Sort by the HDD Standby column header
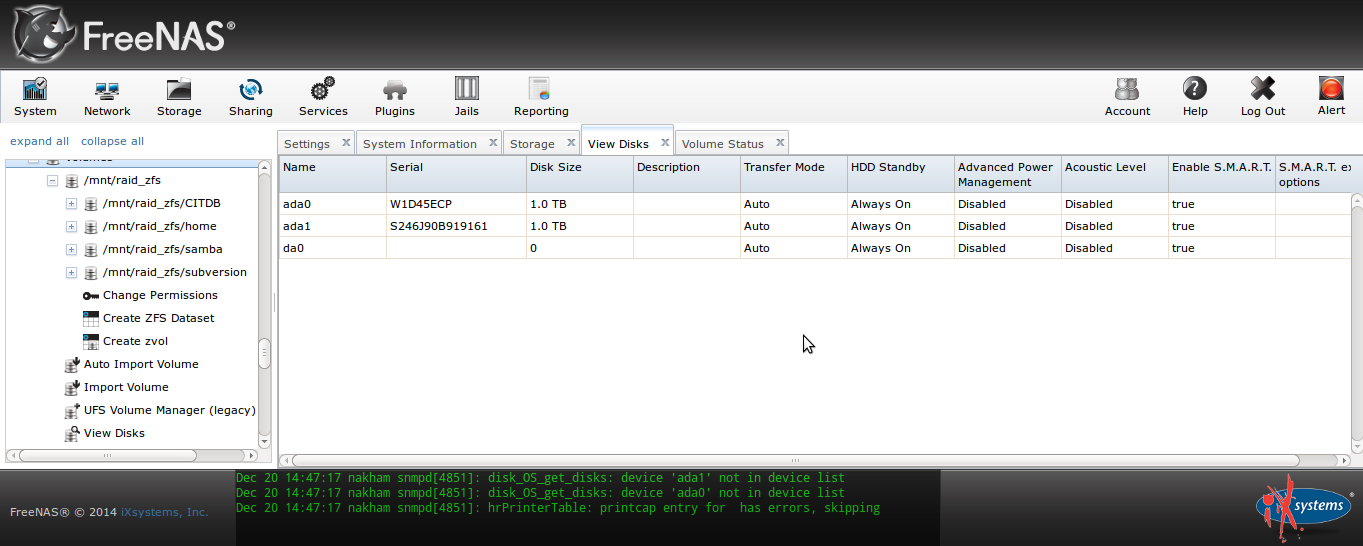Screen dimensions: 1363x546 coord(900,174)
